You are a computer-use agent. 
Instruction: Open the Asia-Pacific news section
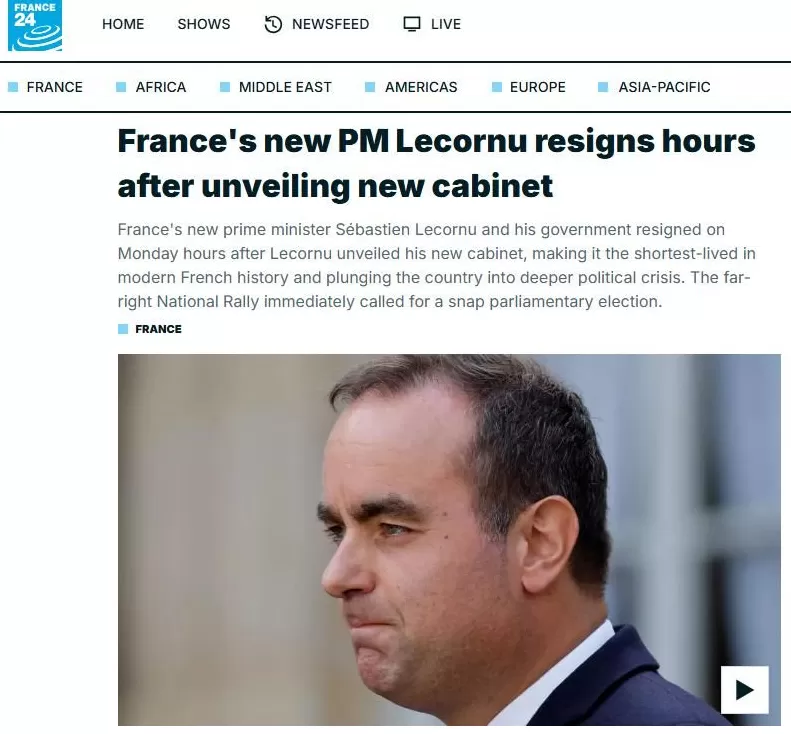(664, 87)
